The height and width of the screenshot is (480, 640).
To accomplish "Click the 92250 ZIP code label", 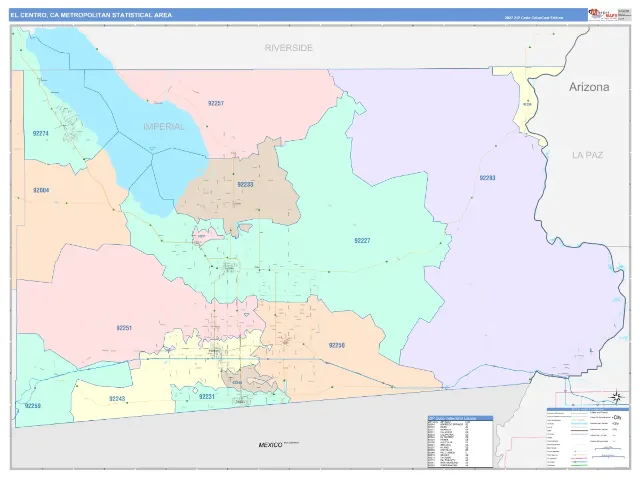I will [336, 345].
